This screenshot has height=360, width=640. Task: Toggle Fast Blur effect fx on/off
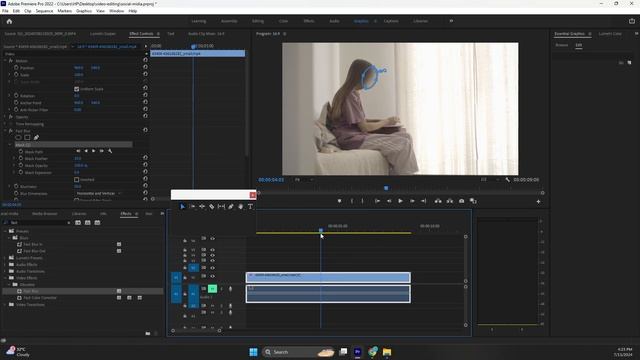point(11,131)
